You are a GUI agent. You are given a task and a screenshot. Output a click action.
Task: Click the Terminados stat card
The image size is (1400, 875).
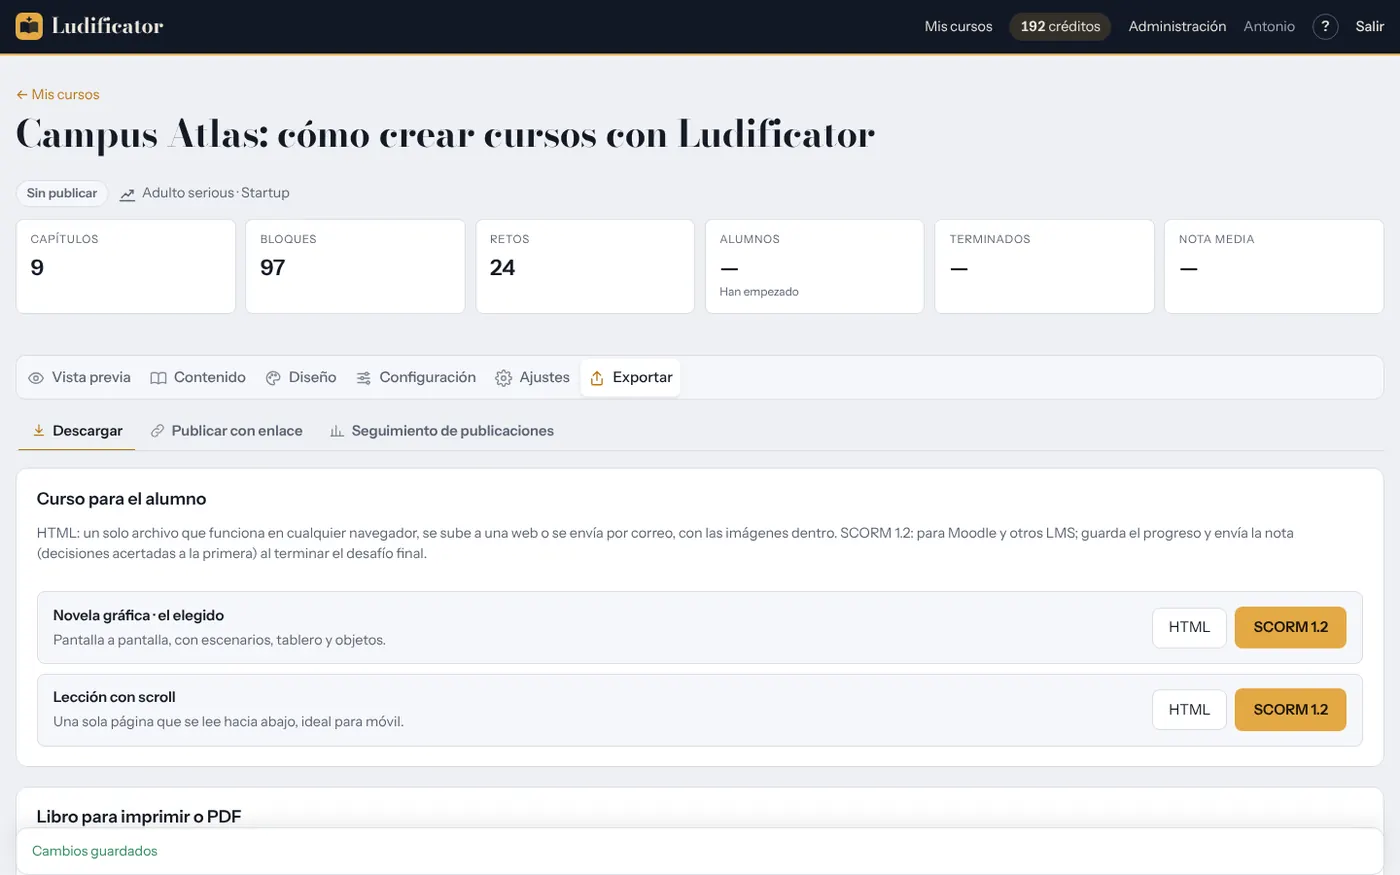pyautogui.click(x=1044, y=267)
